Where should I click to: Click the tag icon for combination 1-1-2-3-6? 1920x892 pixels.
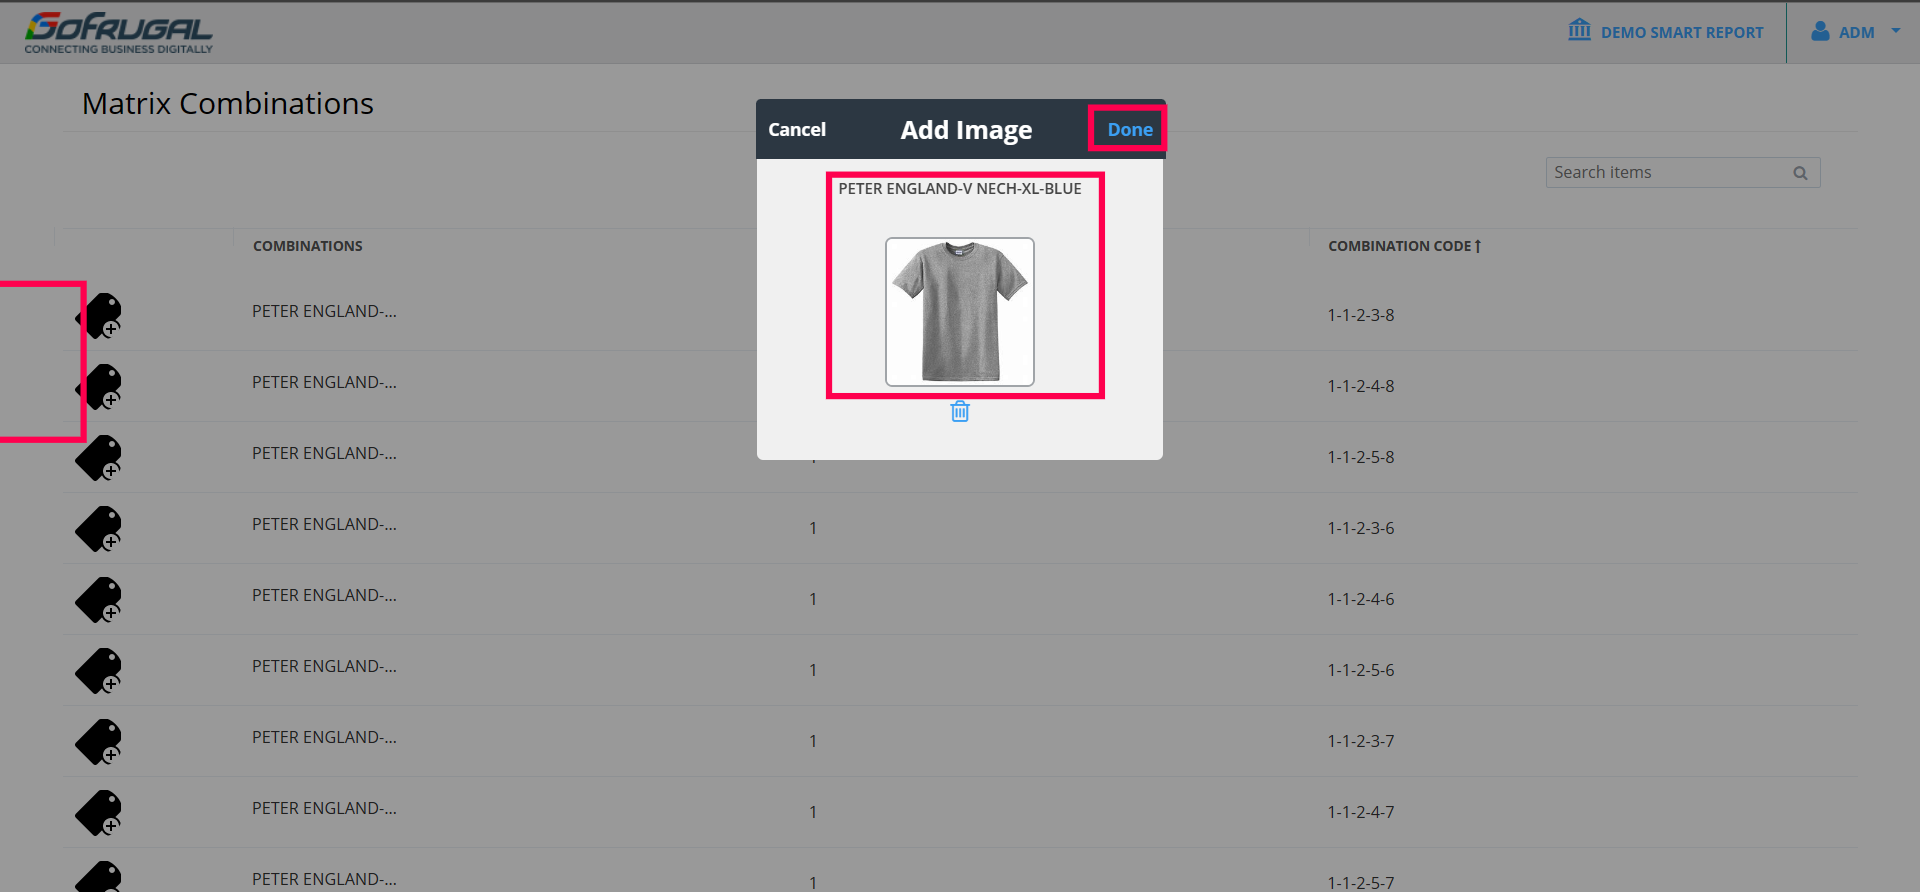99,529
